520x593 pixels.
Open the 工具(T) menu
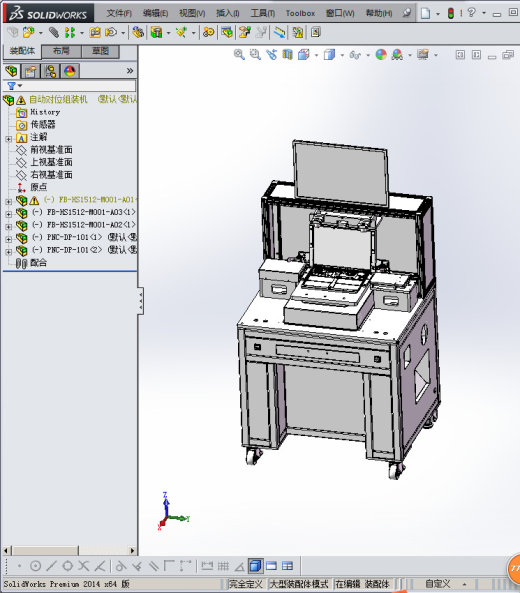pyautogui.click(x=262, y=13)
